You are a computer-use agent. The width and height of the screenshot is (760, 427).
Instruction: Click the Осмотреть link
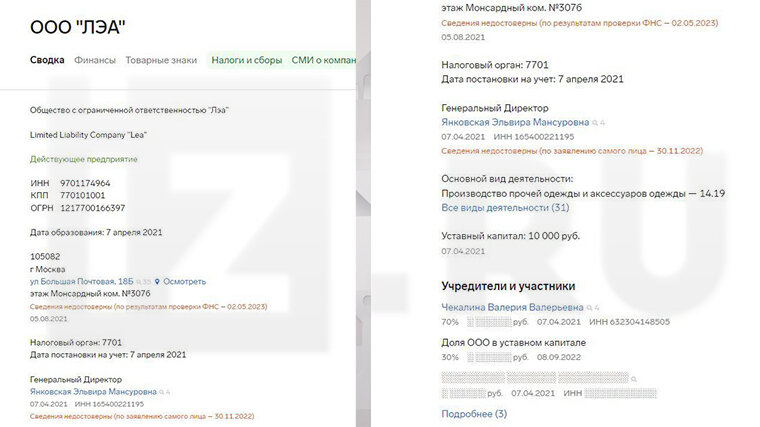click(x=184, y=281)
